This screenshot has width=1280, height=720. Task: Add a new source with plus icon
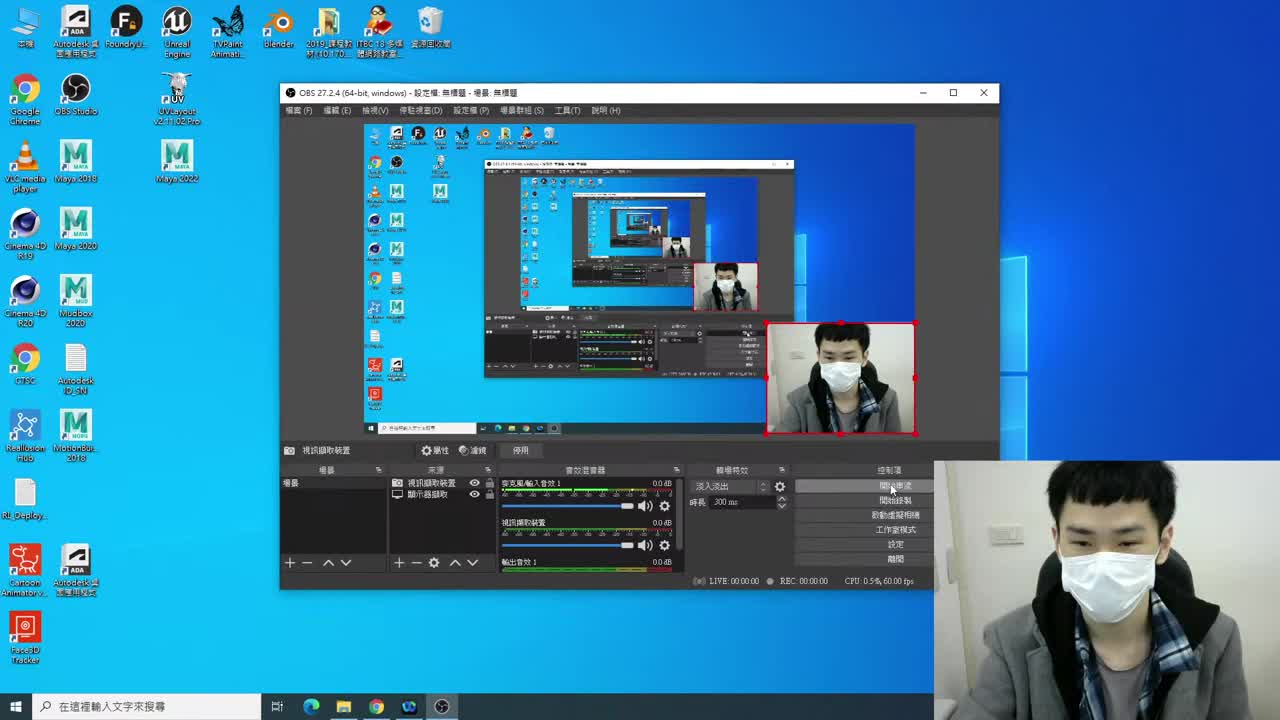click(399, 563)
